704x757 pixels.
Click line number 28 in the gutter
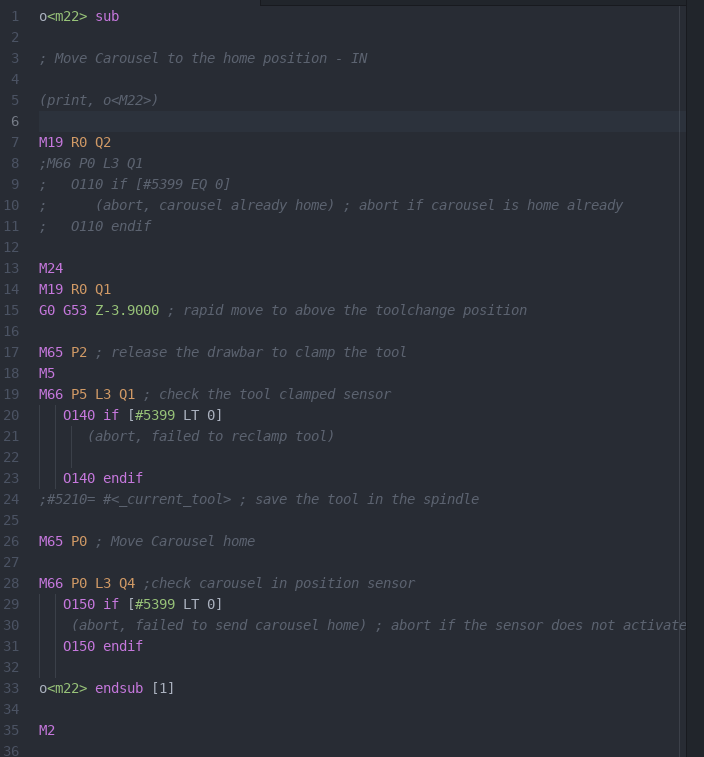(11, 583)
